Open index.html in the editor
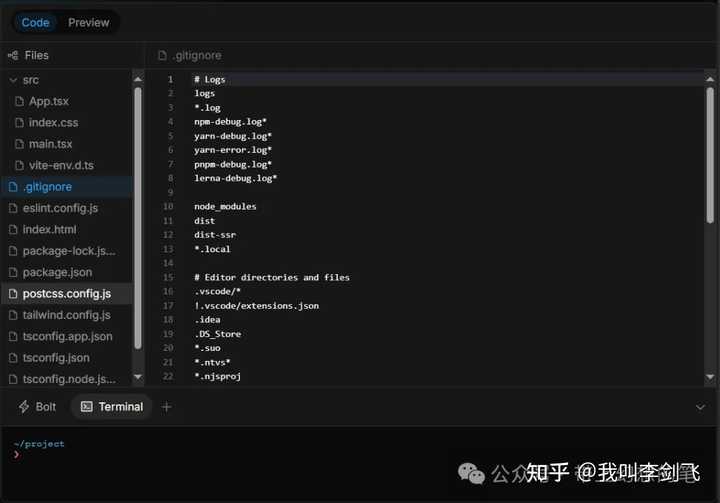This screenshot has width=720, height=503. [x=49, y=229]
